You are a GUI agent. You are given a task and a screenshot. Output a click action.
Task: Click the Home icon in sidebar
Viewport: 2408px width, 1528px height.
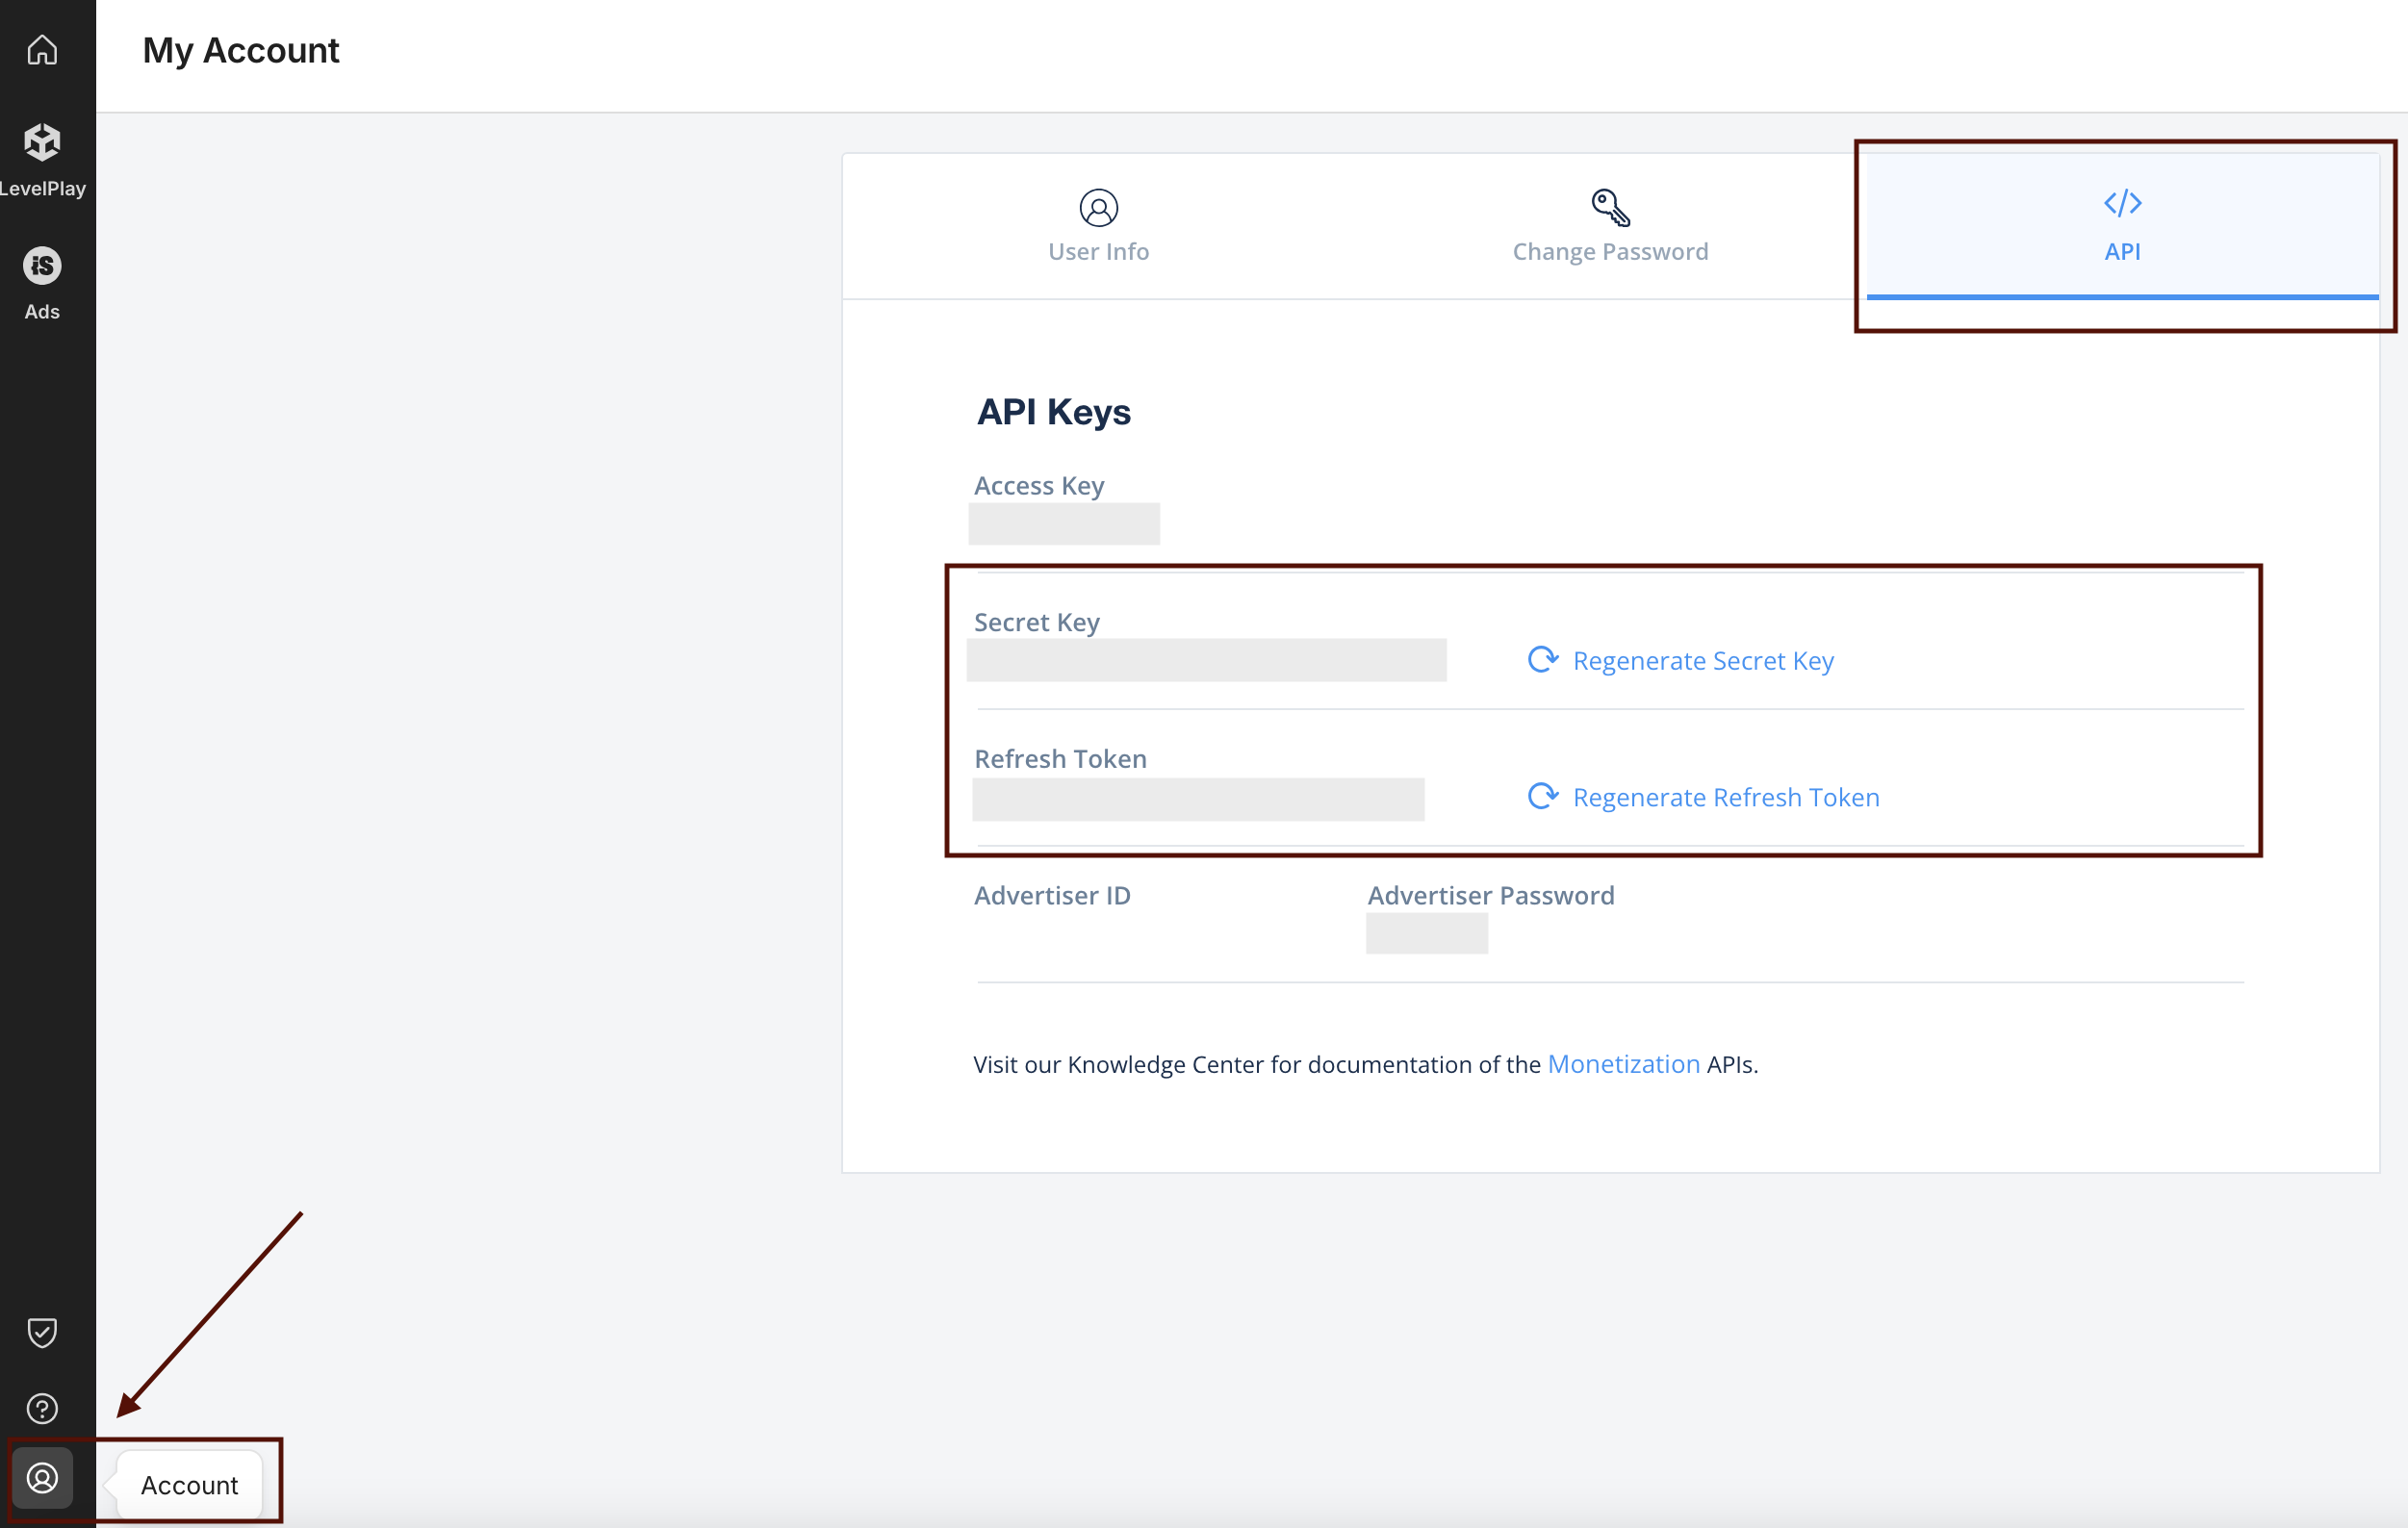(x=42, y=49)
